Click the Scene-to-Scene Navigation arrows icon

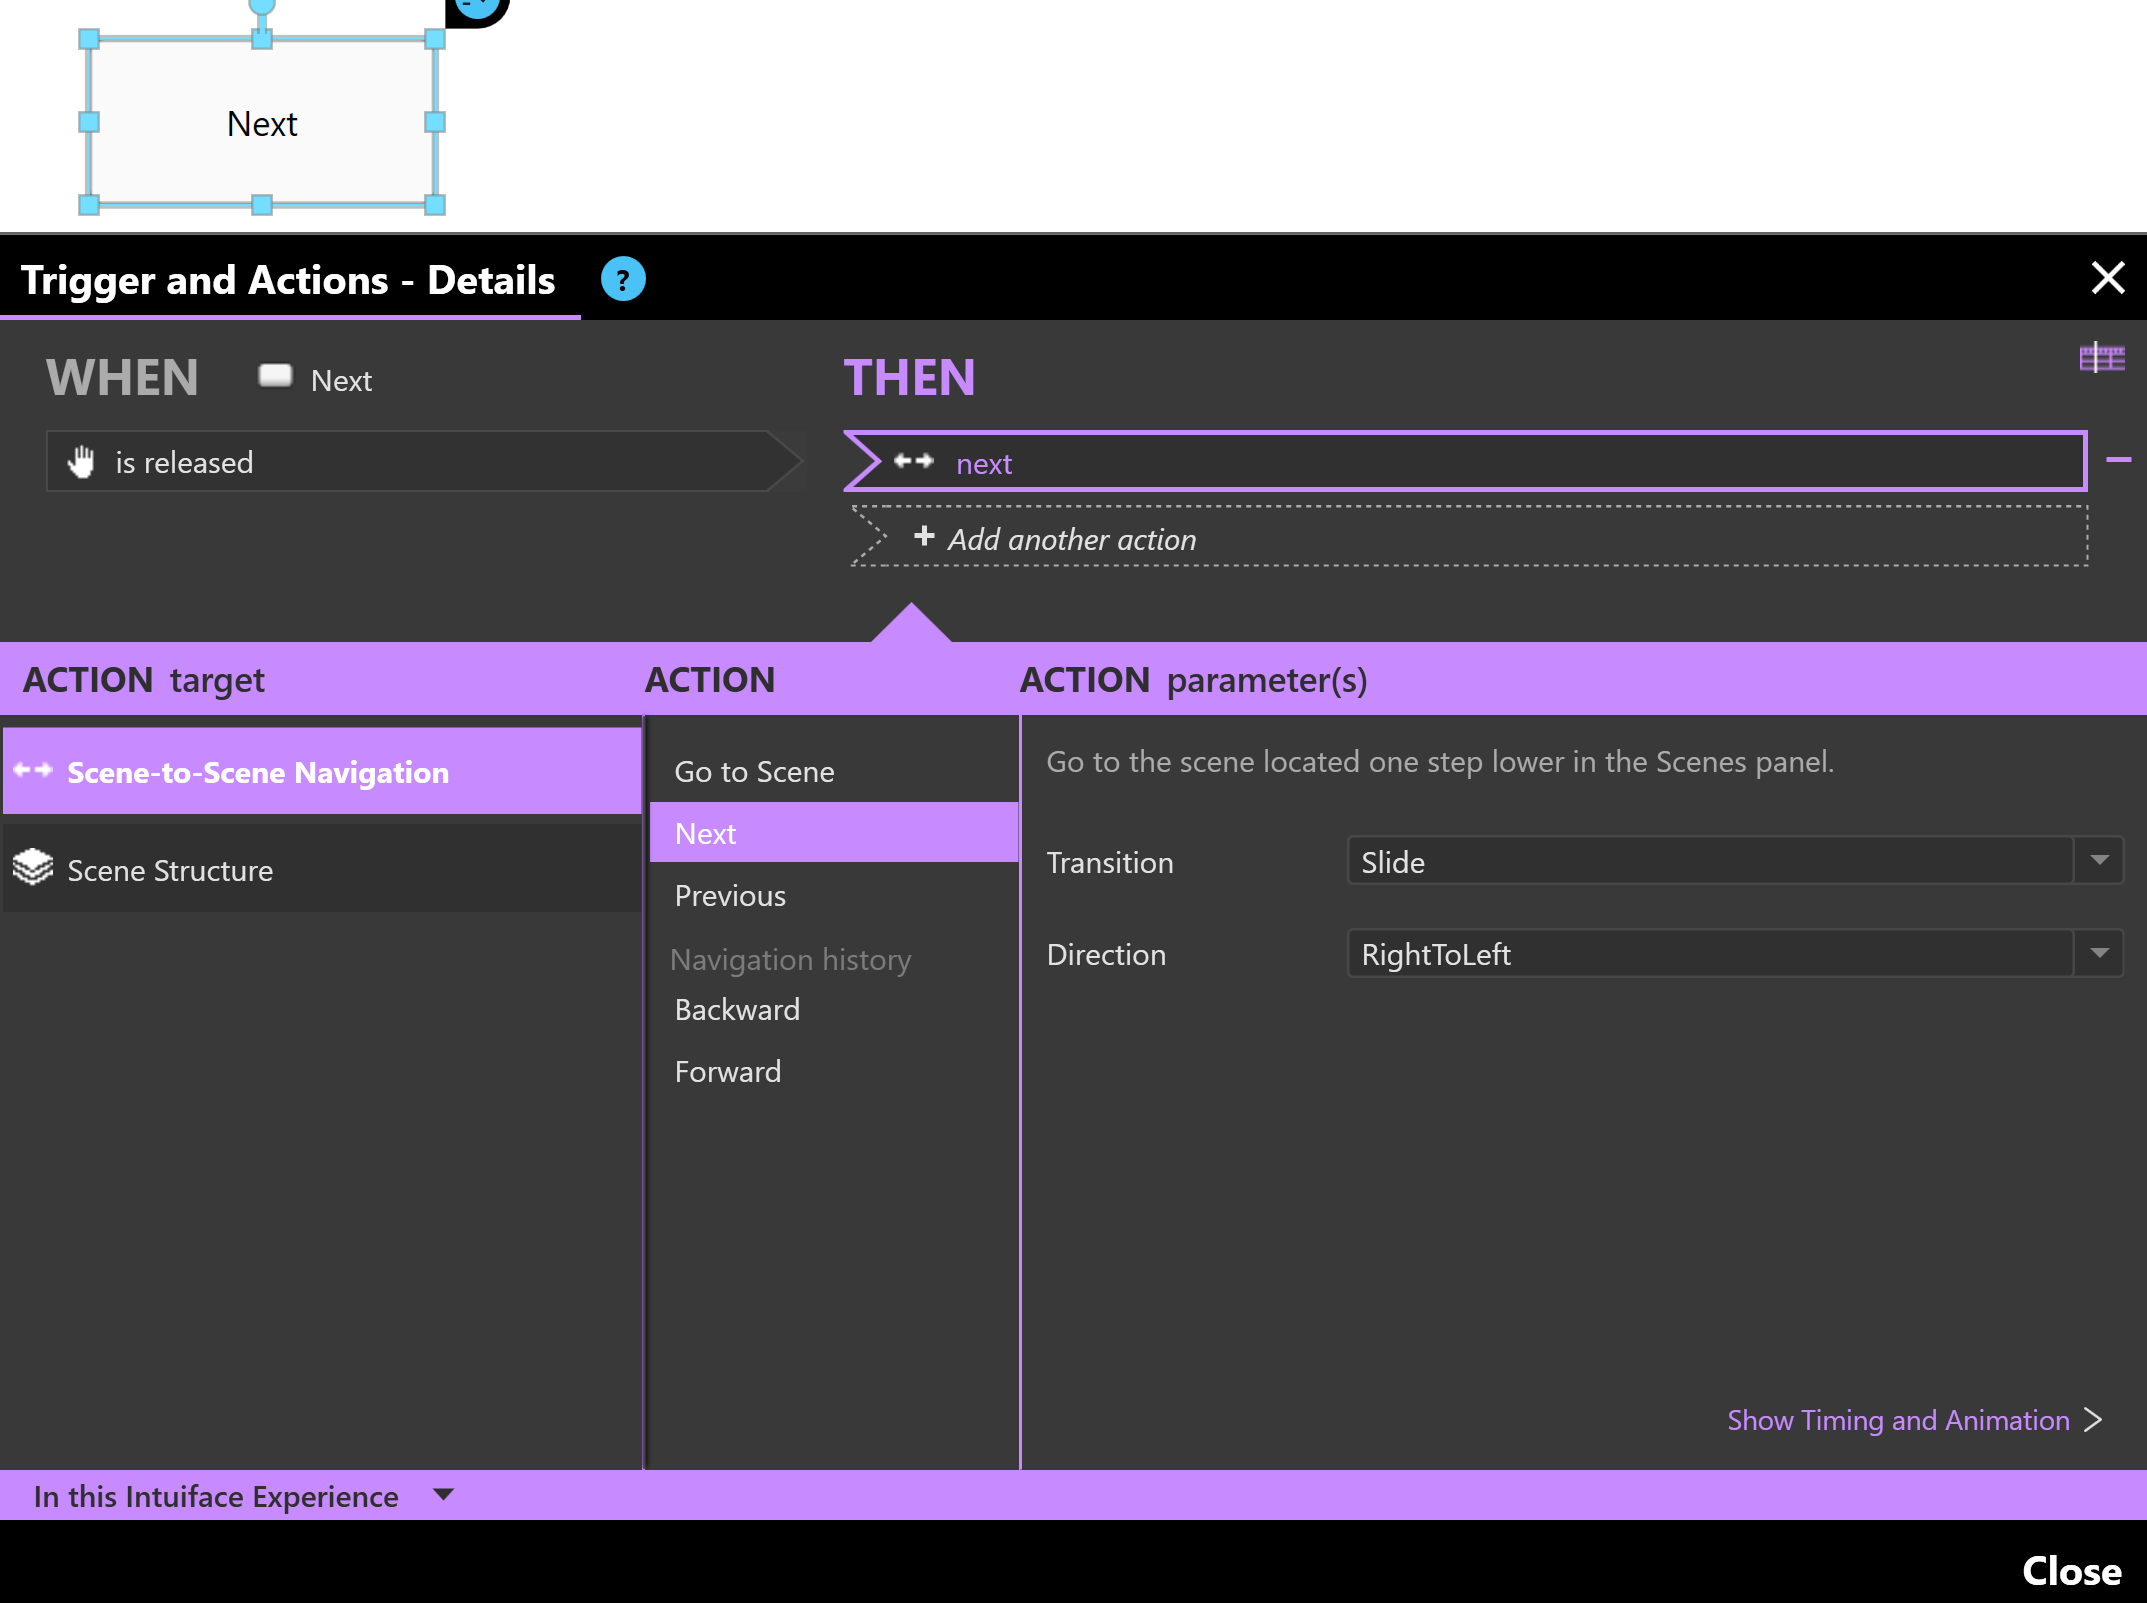33,771
